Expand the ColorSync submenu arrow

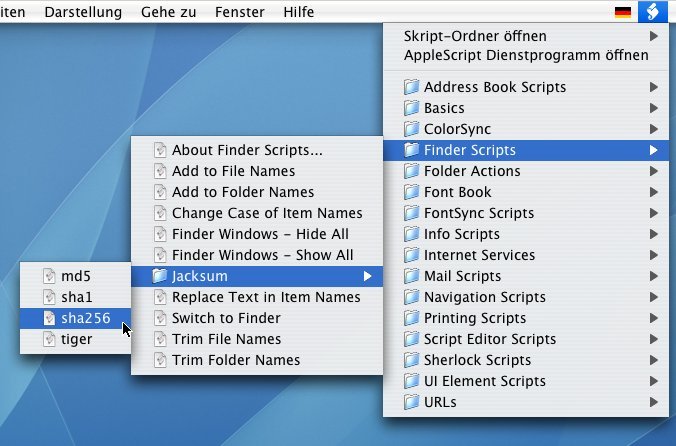[654, 129]
